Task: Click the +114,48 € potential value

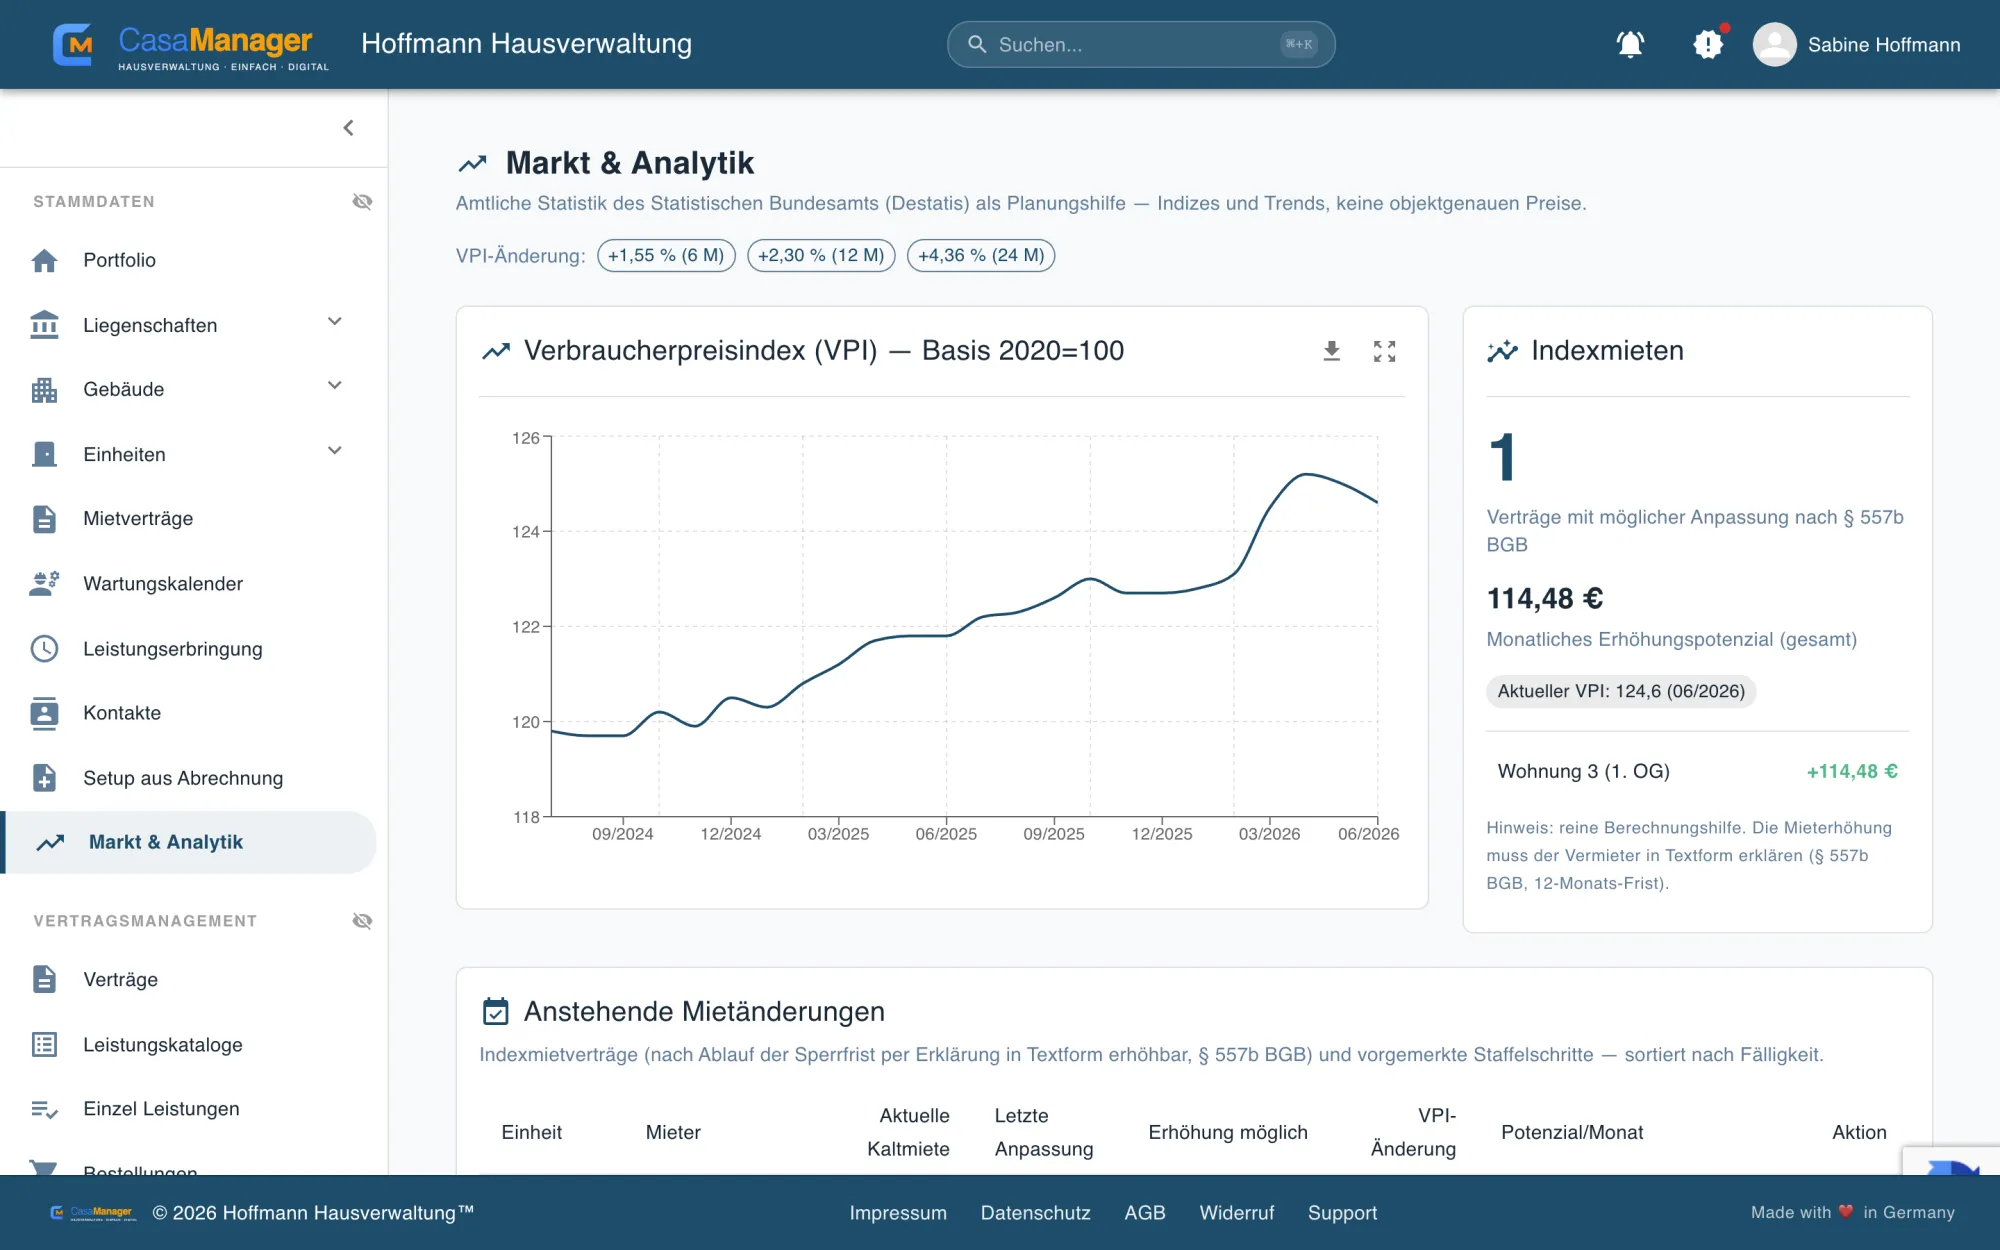Action: 1852,772
